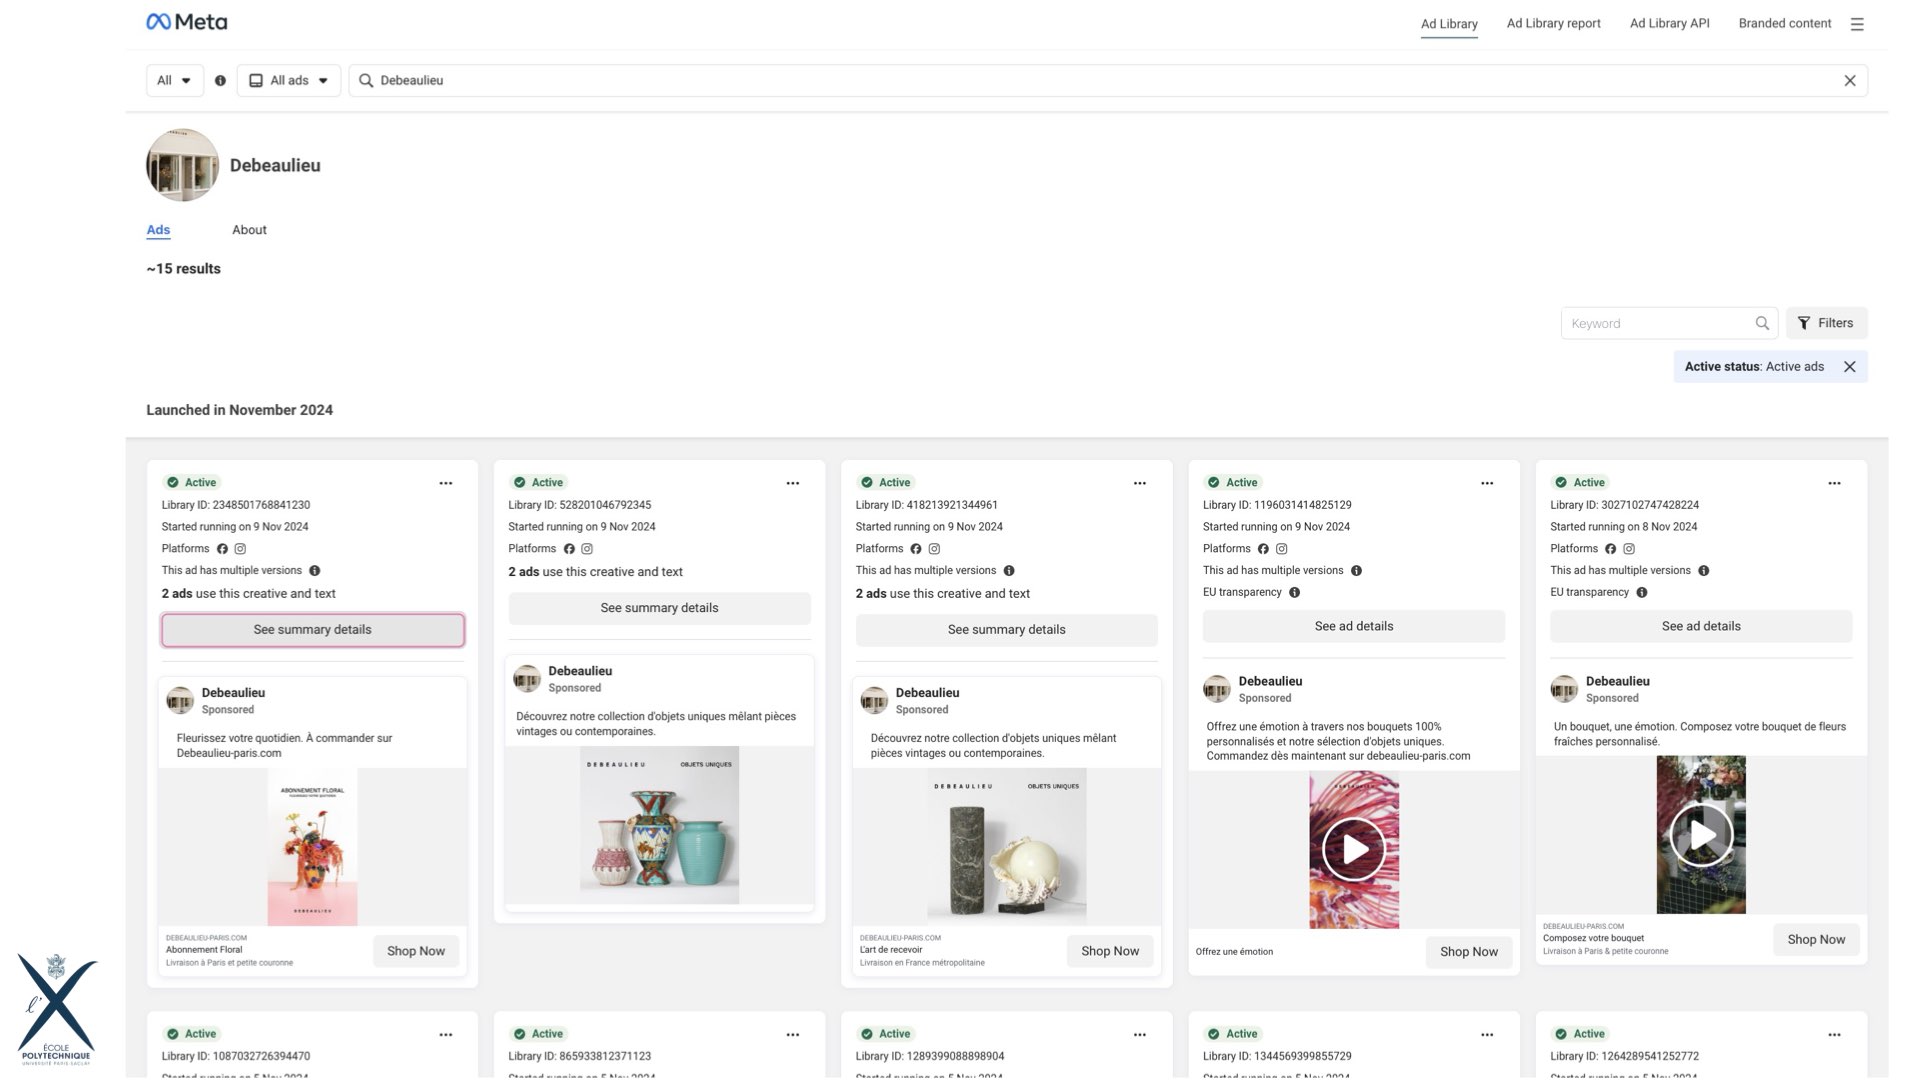This screenshot has height=1080, width=1920.
Task: Open the hamburger menu icon
Action: (1857, 24)
